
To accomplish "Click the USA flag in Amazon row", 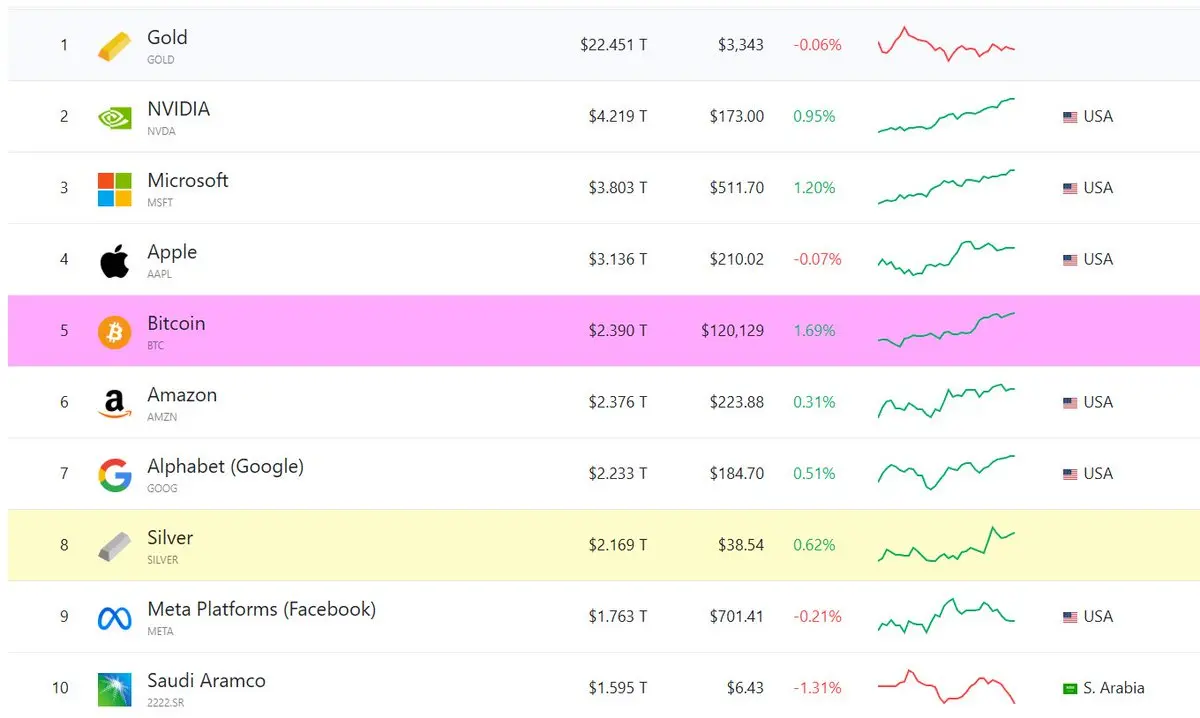I will [x=1070, y=403].
